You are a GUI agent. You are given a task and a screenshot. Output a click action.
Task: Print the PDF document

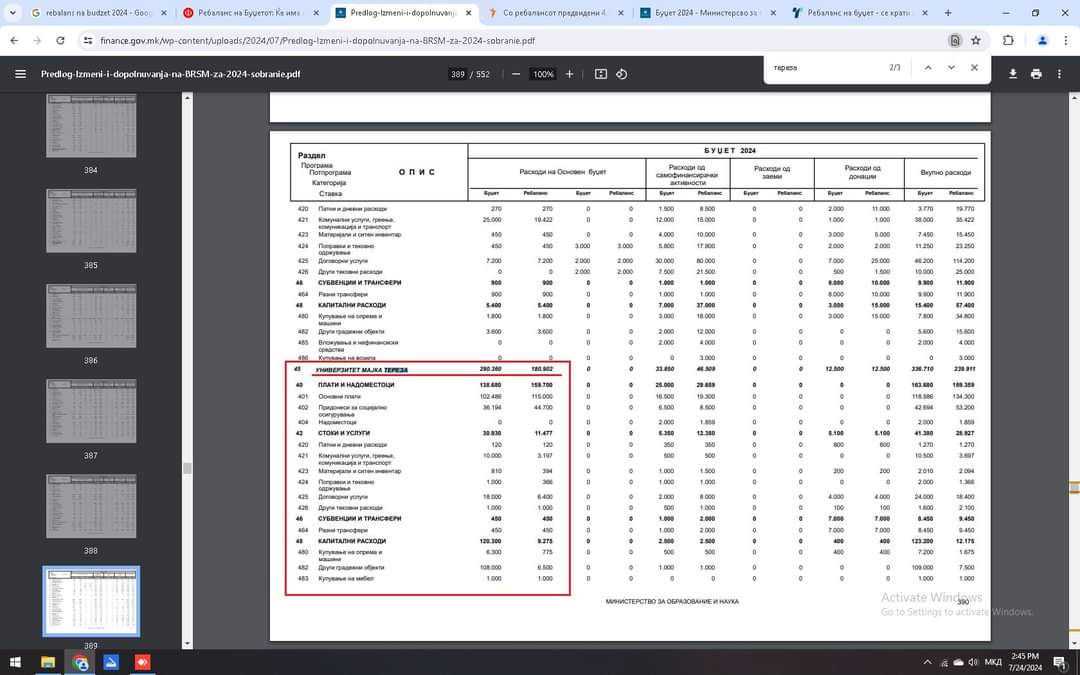coord(1036,74)
